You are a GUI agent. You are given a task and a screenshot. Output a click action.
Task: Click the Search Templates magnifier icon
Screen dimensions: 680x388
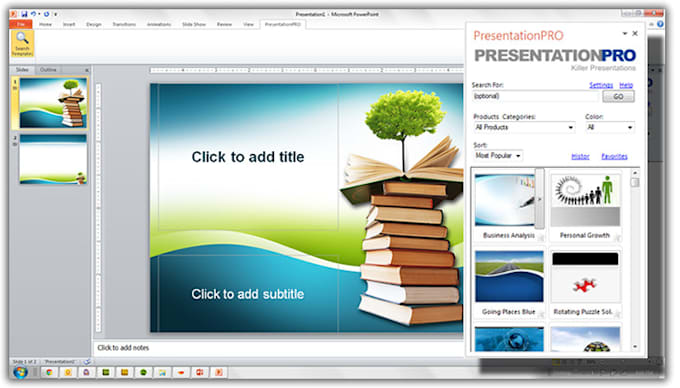[23, 39]
